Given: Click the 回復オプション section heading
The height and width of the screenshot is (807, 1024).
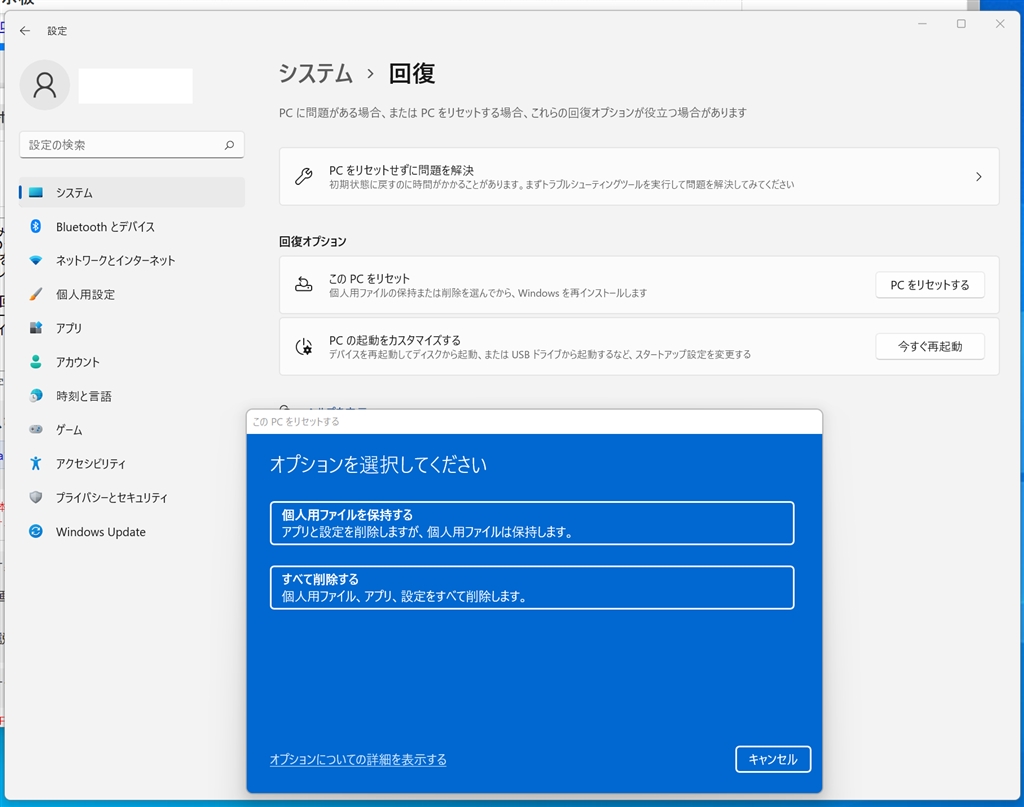Looking at the screenshot, I should click(x=313, y=242).
